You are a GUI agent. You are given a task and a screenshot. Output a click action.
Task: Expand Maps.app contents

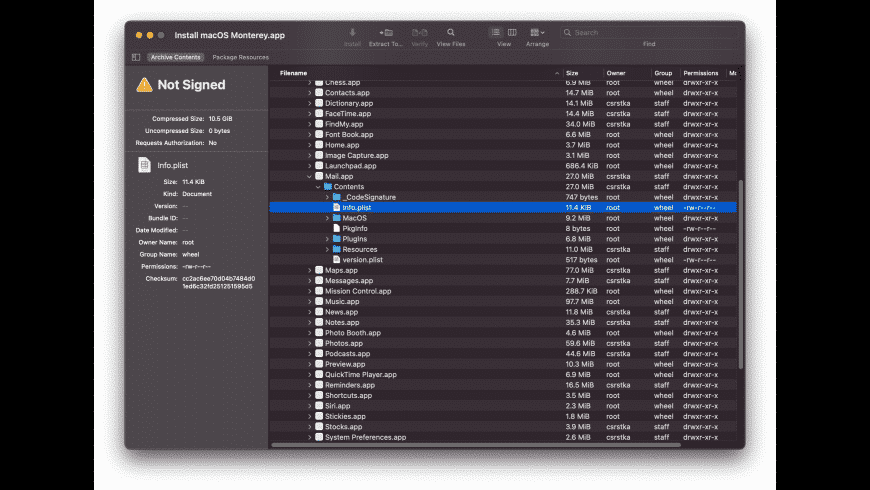[310, 270]
